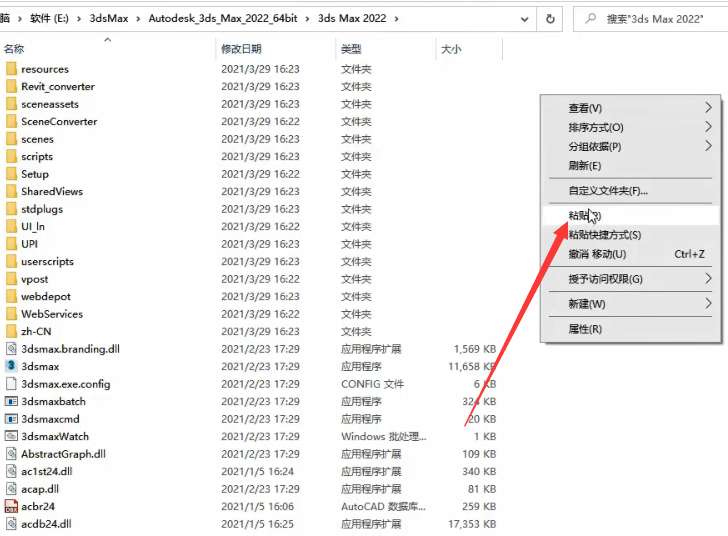This screenshot has height=536, width=728.
Task: Select the SceneConverter folder icon
Action: click(12, 122)
